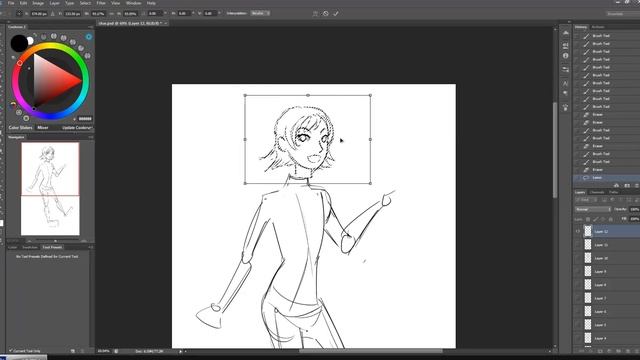Screen dimensions: 640x360
Task: Show Layer 7 visibility box
Action: 578,298
